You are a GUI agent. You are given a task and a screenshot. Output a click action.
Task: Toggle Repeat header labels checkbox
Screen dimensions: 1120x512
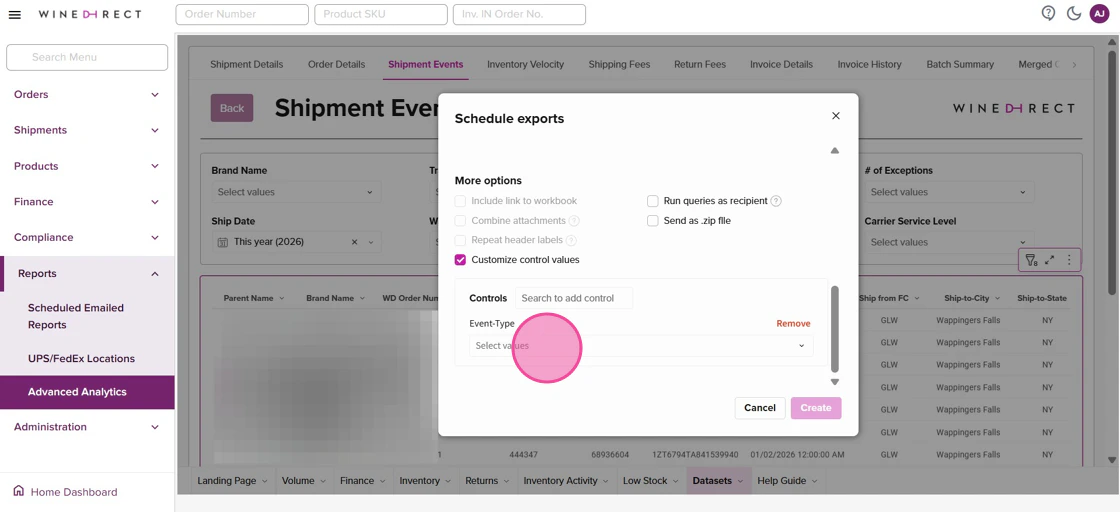[x=461, y=241]
